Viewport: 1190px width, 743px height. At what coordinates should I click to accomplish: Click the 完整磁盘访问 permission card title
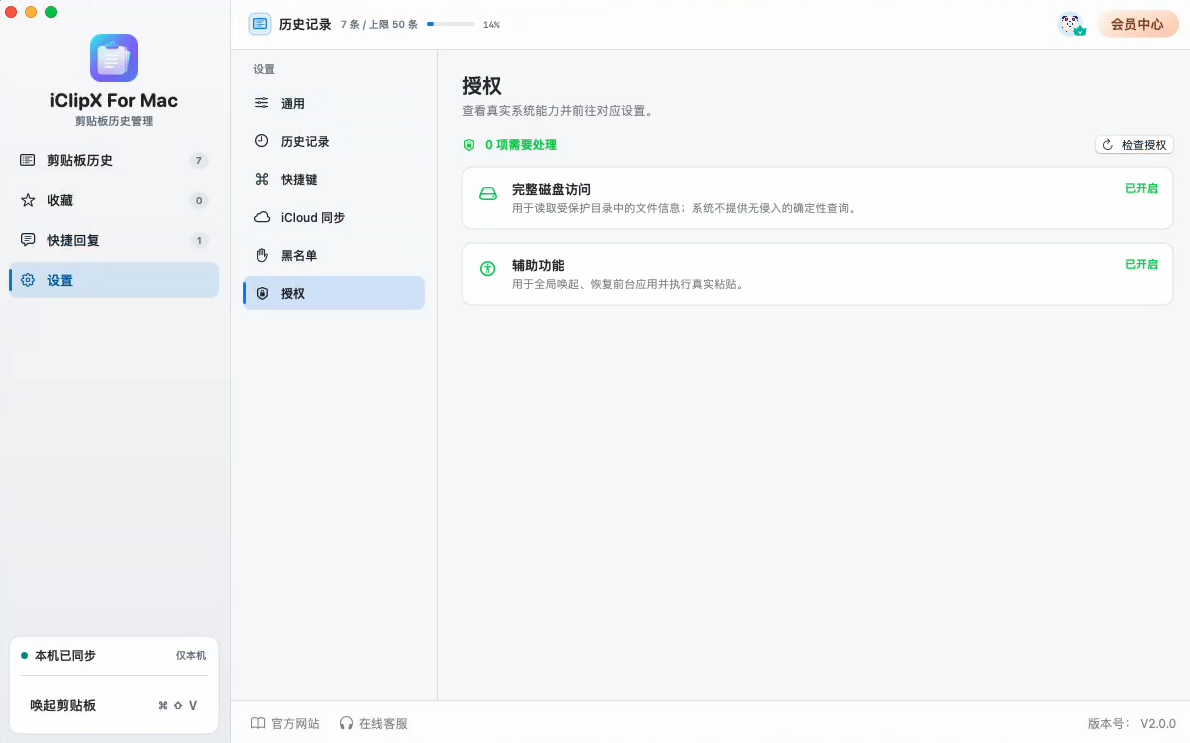point(551,190)
